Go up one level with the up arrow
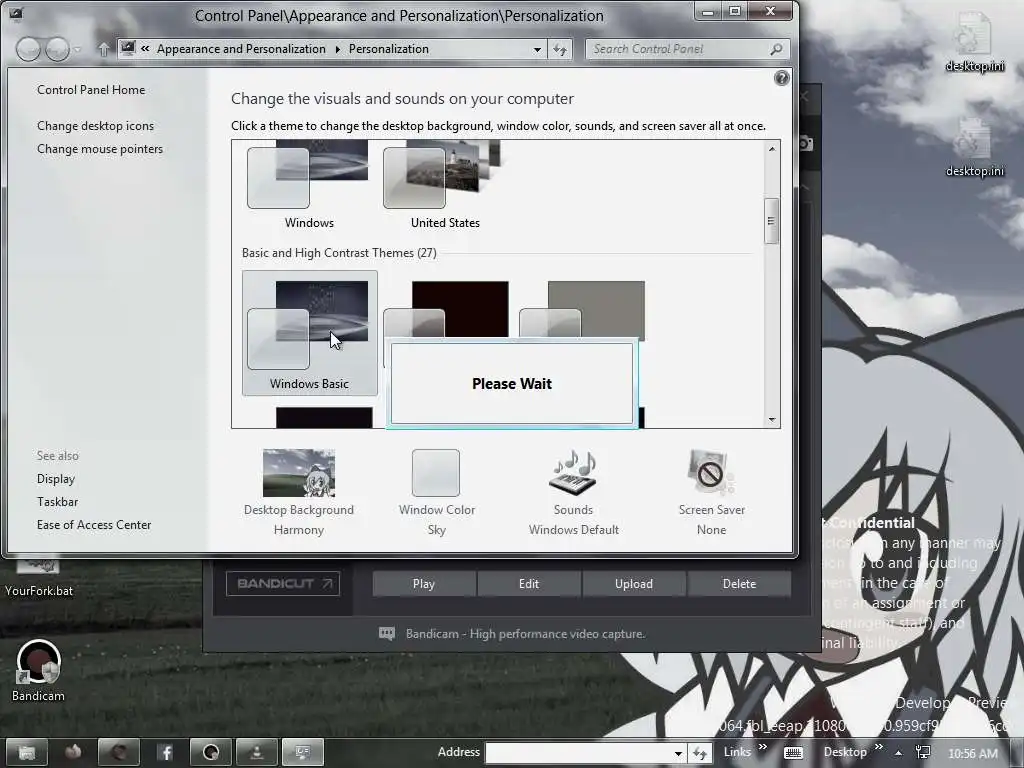This screenshot has height=768, width=1024. 103,49
